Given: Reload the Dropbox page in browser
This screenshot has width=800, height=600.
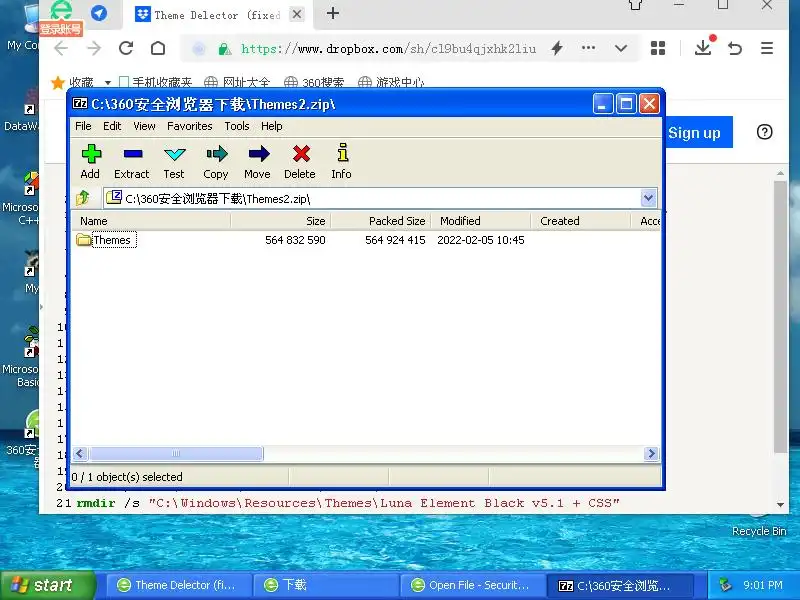Looking at the screenshot, I should (x=126, y=48).
